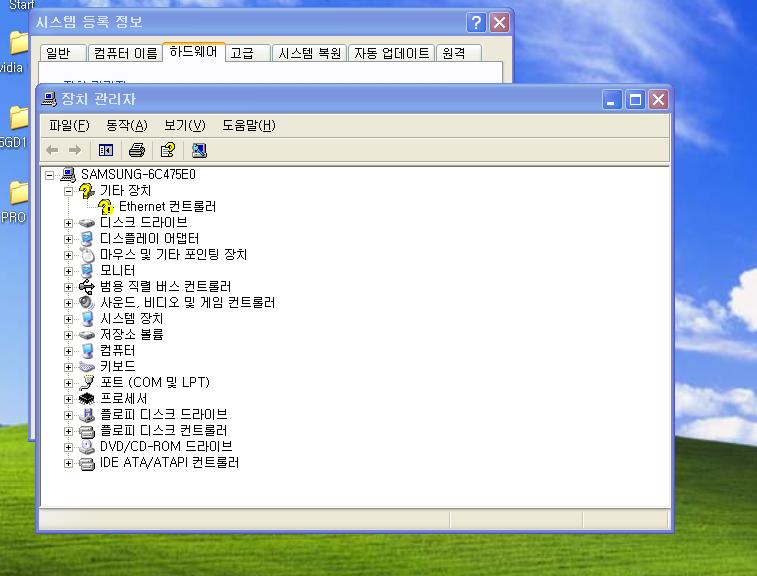Click the USB icon for 범용 직렬 버스 컨트롤러
This screenshot has width=757, height=576.
click(x=87, y=286)
